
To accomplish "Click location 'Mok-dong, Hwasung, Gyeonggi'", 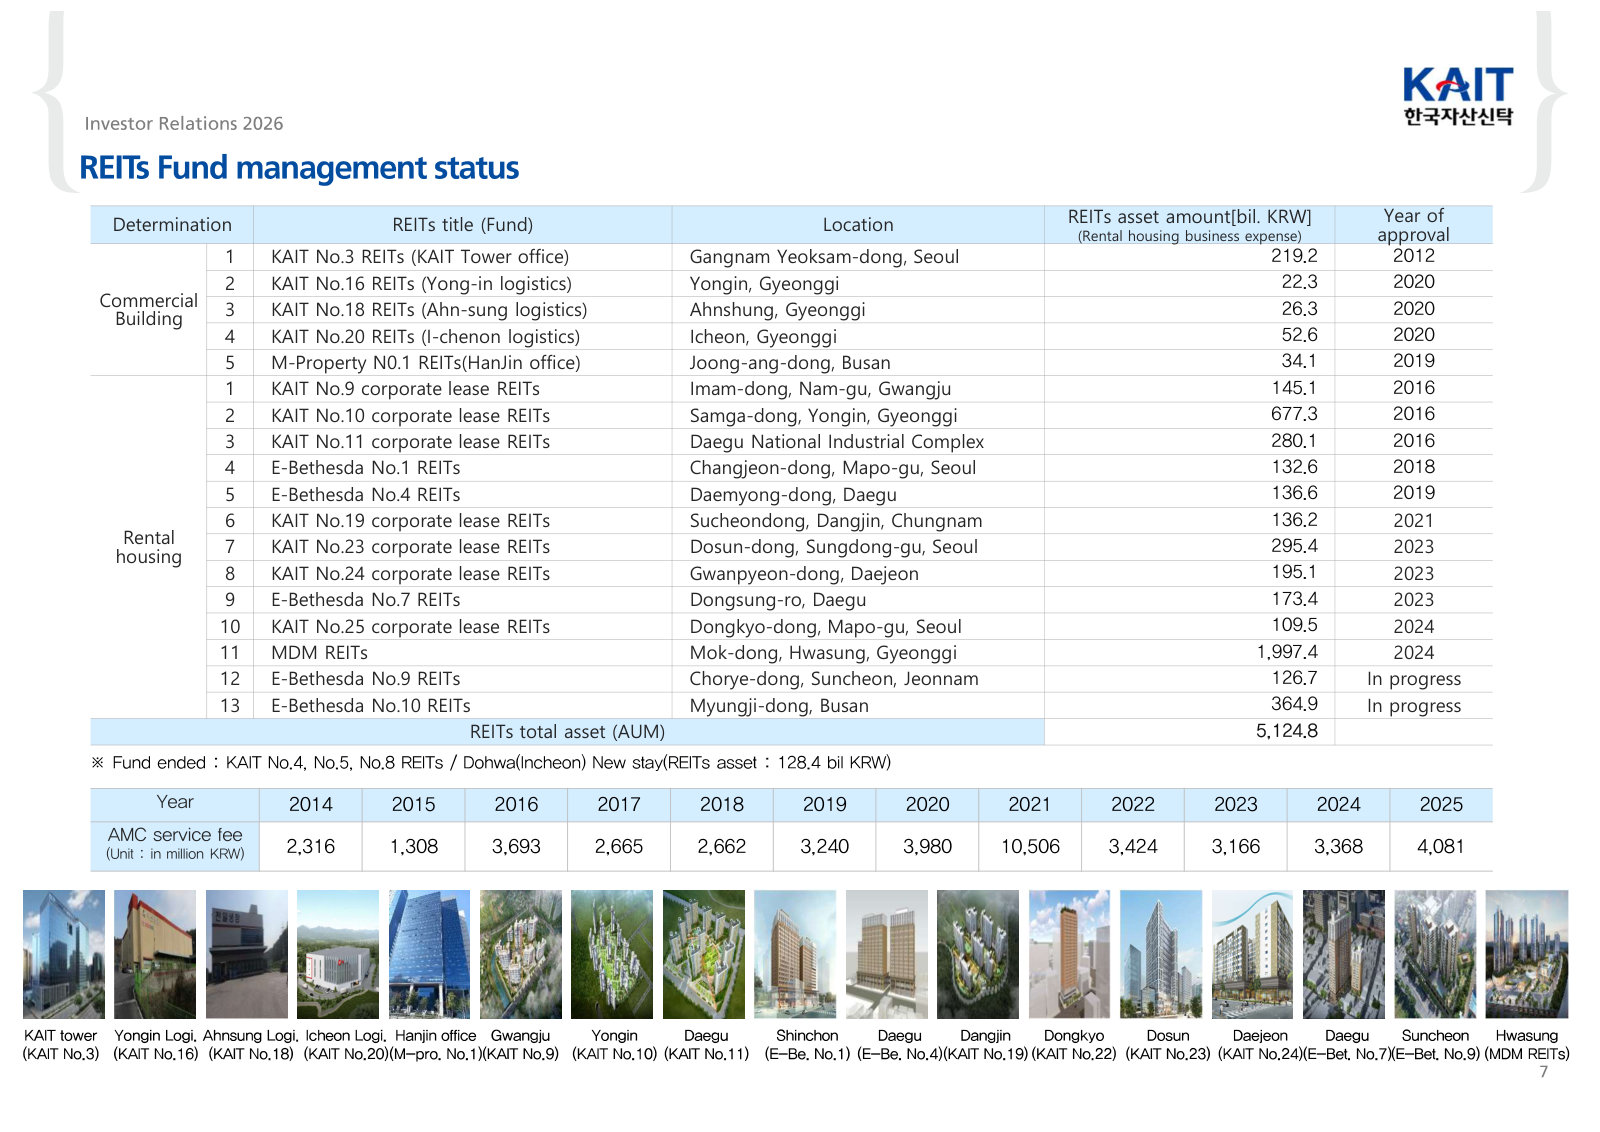I will point(823,653).
